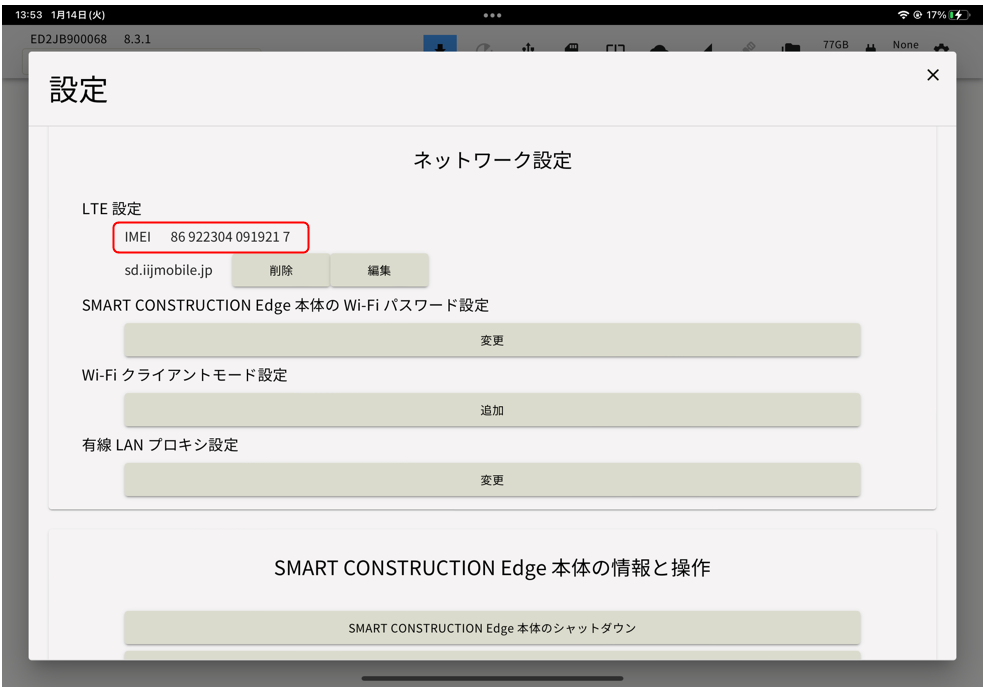The width and height of the screenshot is (993, 695).
Task: Tap the 77GB storage indicator
Action: click(835, 45)
